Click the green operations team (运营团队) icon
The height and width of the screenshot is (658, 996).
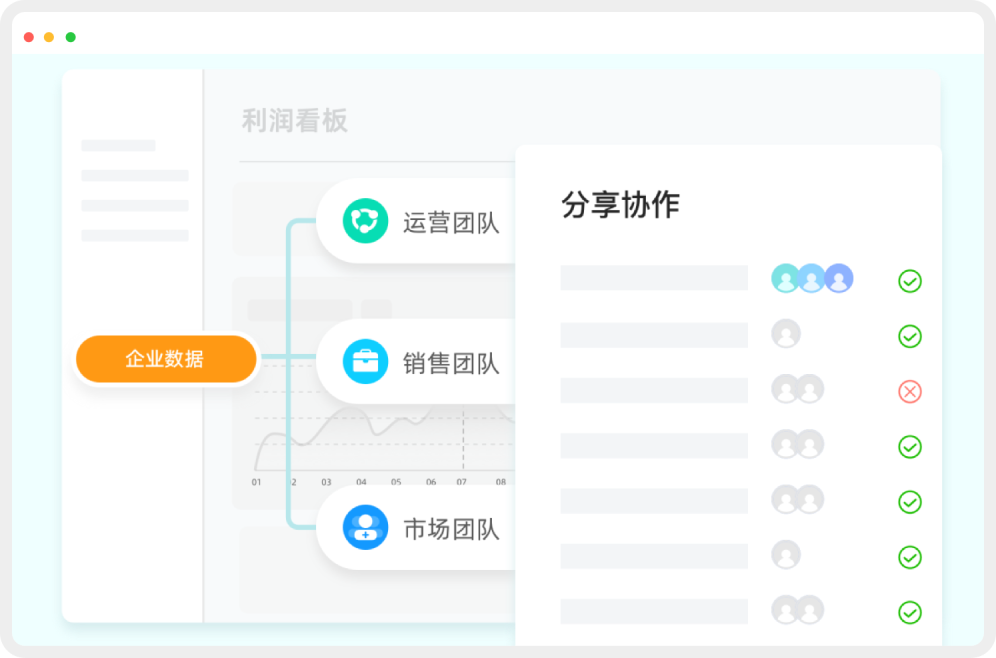pyautogui.click(x=364, y=222)
